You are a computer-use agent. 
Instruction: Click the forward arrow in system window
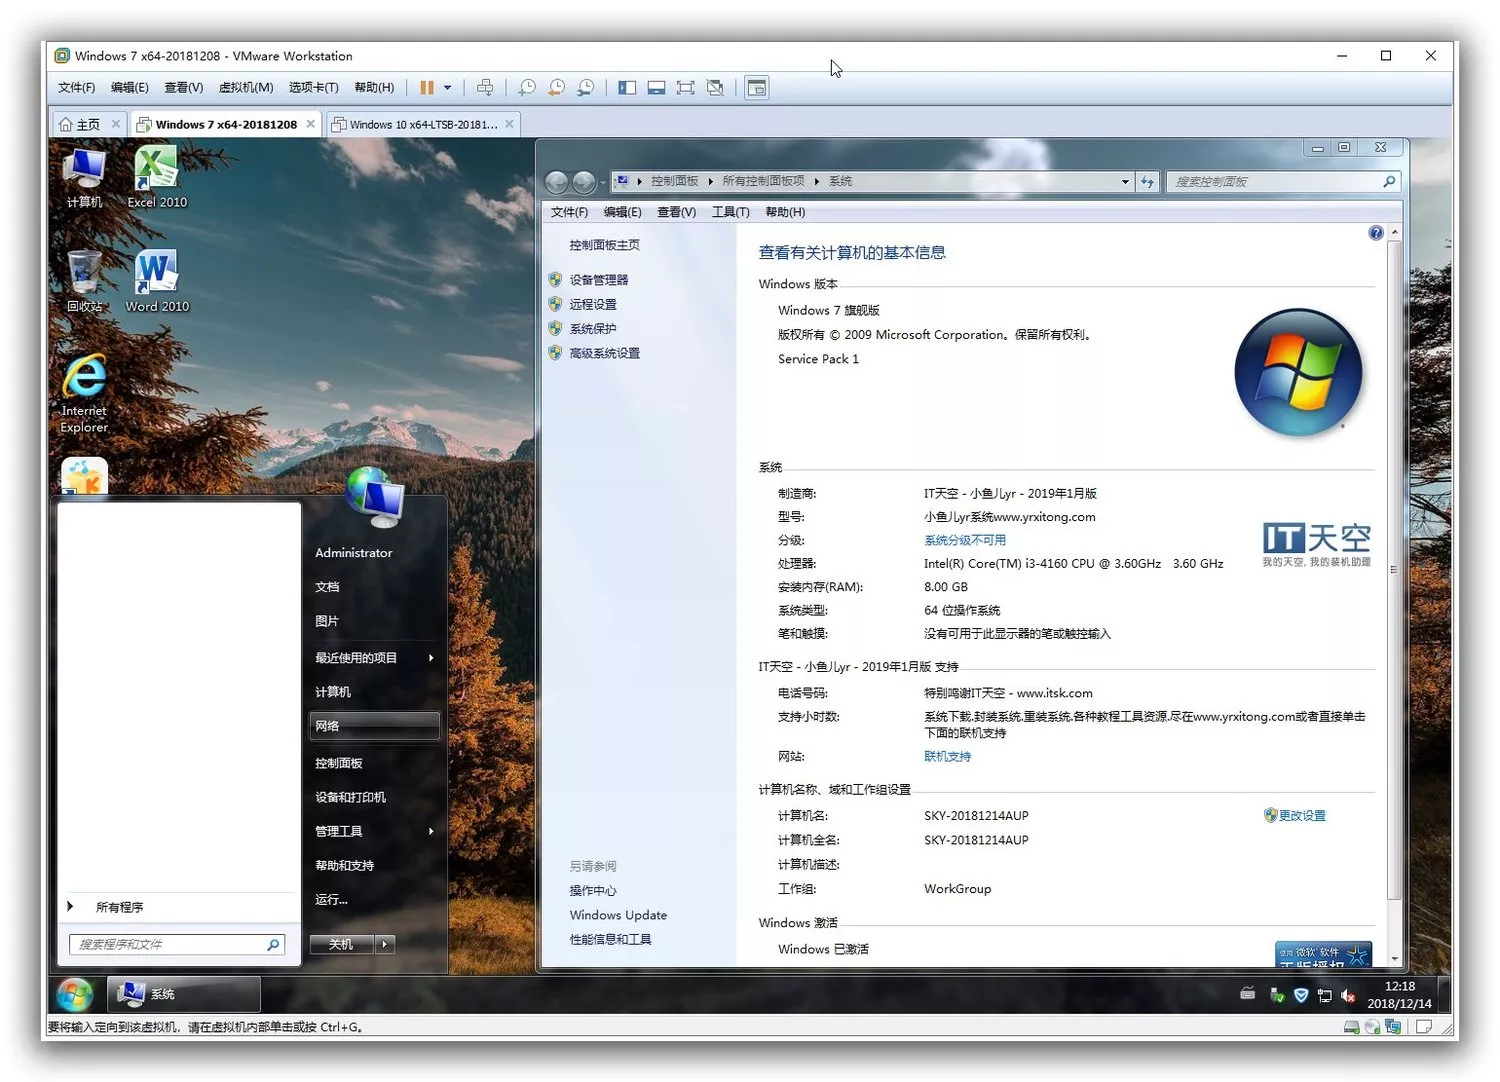[584, 182]
